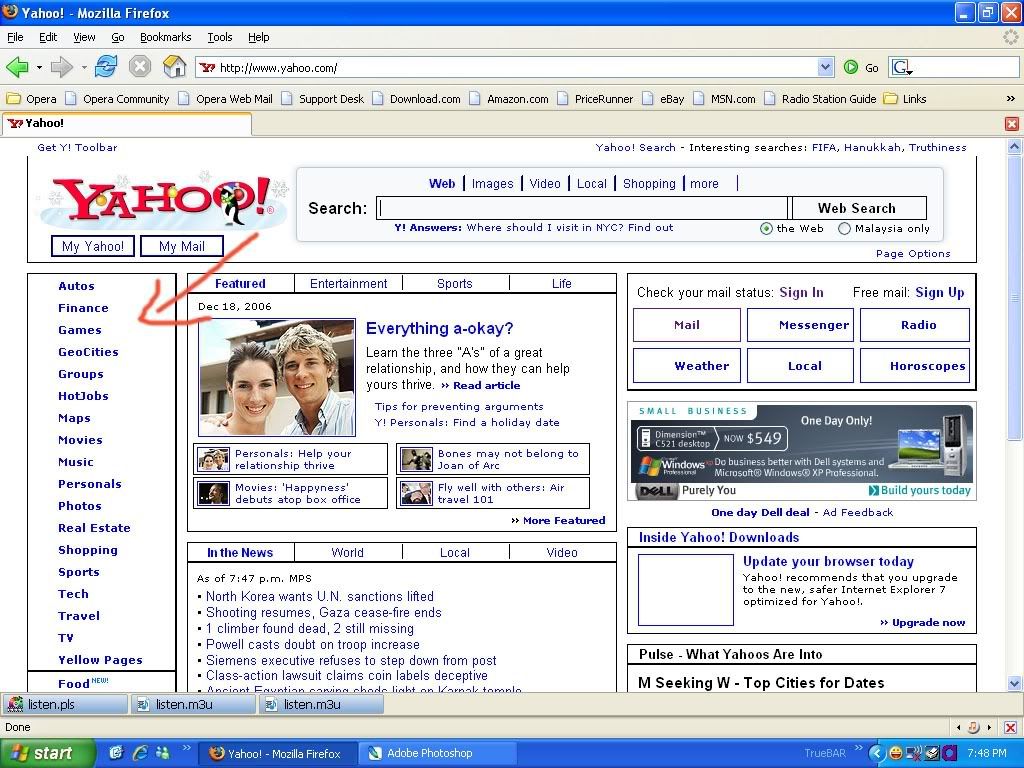Expand the address bar URL dropdown
1024x768 pixels.
825,67
